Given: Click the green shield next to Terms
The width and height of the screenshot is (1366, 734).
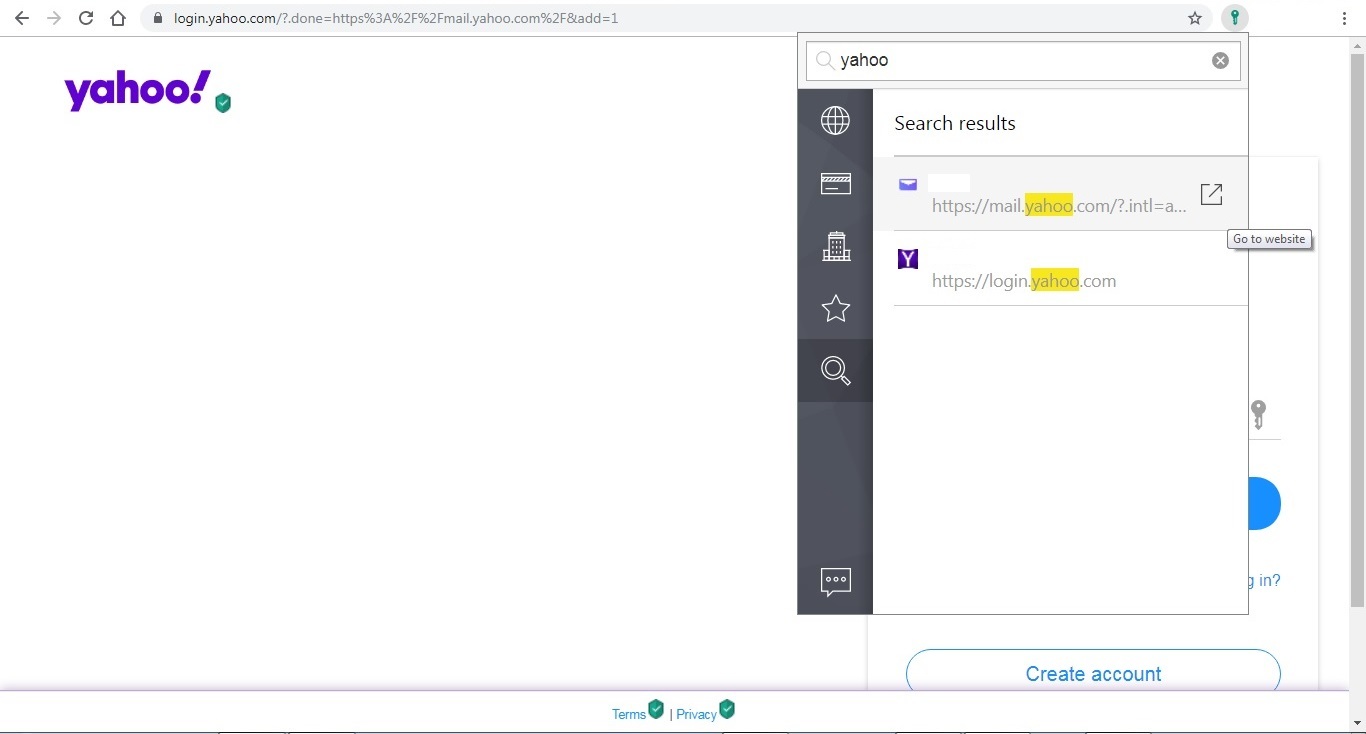Looking at the screenshot, I should pos(656,709).
